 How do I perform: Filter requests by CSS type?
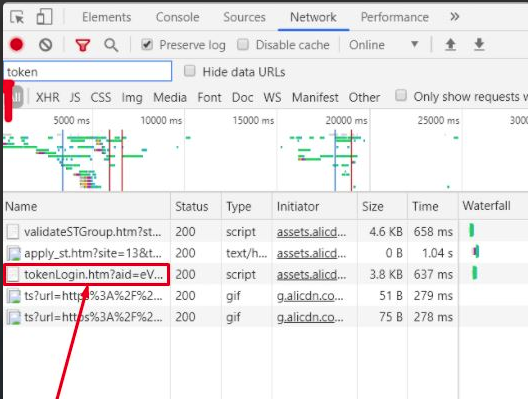coord(101,98)
